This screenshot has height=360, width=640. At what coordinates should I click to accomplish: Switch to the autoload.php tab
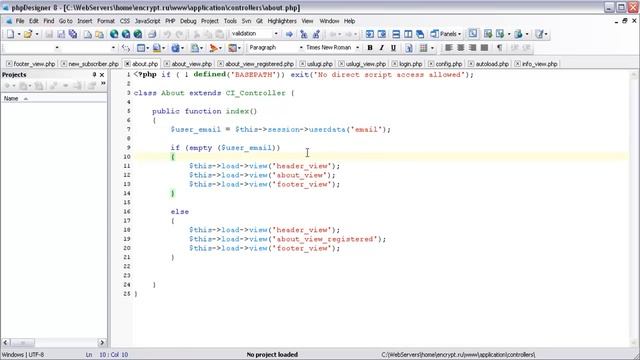492,64
